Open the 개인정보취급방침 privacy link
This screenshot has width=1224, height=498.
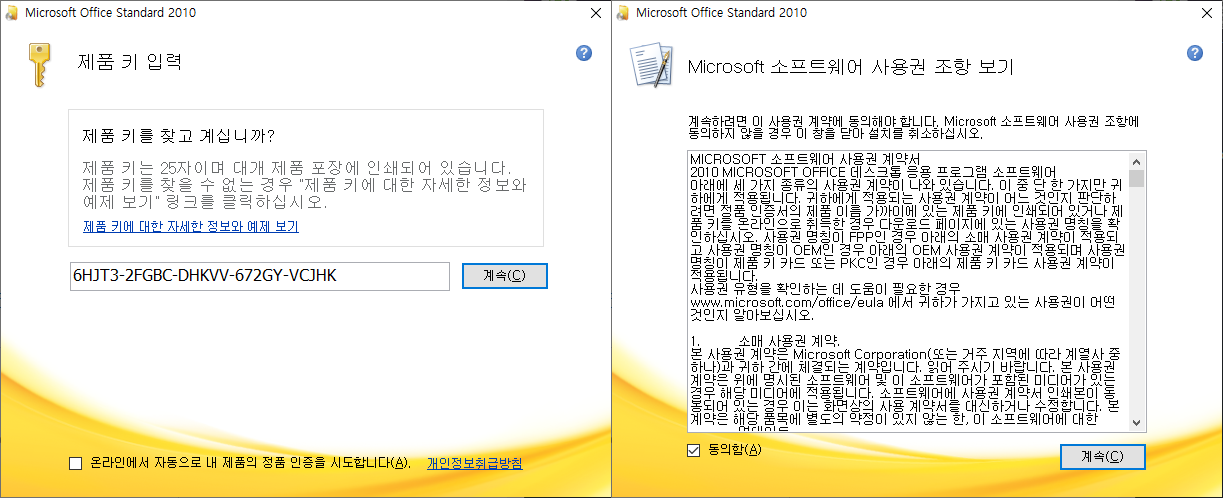(x=474, y=463)
